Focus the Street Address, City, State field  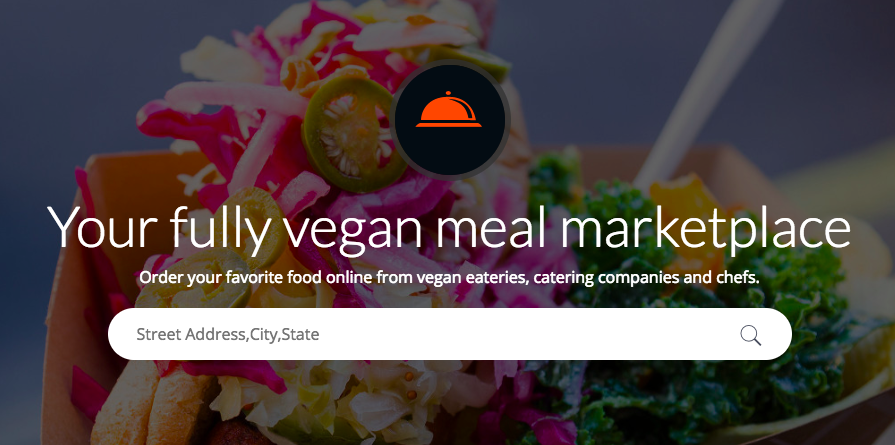click(450, 334)
